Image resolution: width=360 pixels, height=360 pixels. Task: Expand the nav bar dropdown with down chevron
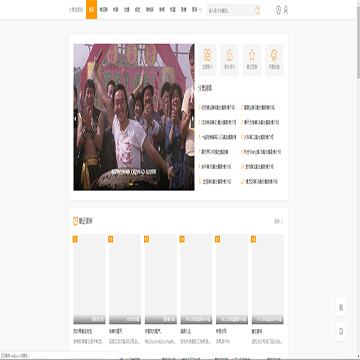(x=197, y=10)
